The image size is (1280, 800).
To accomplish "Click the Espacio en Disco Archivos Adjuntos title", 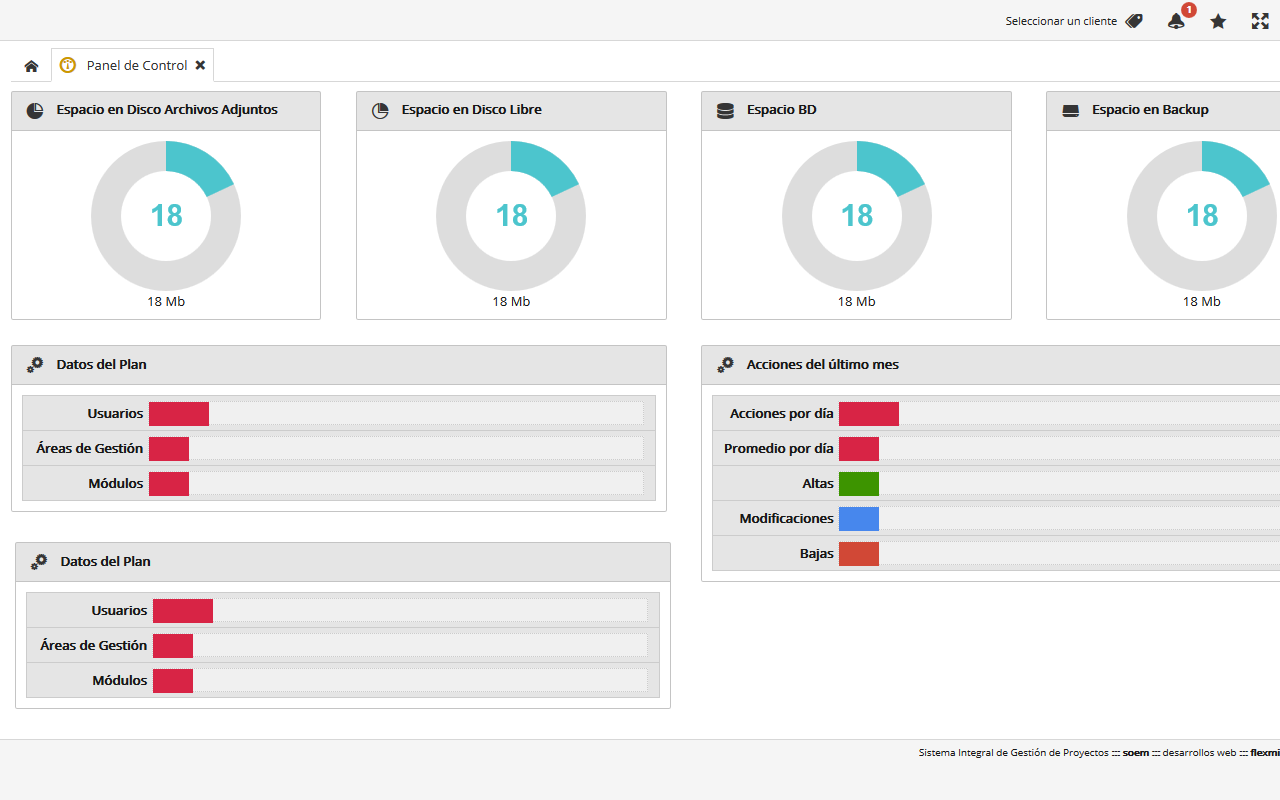I will 167,110.
